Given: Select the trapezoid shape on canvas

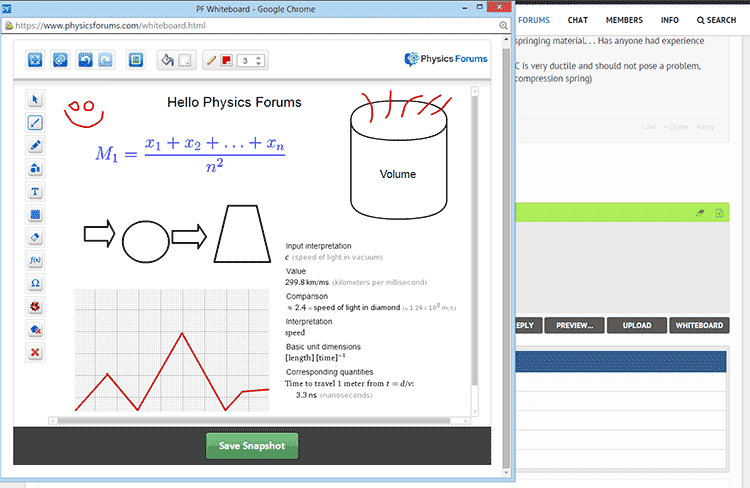Looking at the screenshot, I should point(242,234).
